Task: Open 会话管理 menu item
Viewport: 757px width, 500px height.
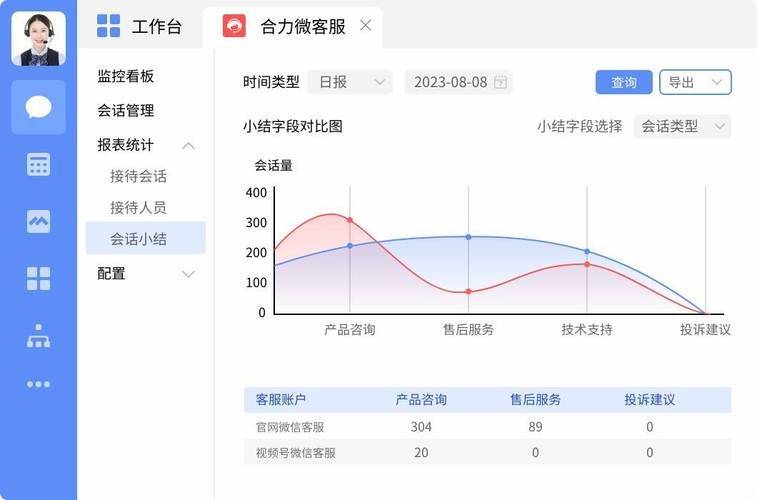Action: (x=126, y=111)
